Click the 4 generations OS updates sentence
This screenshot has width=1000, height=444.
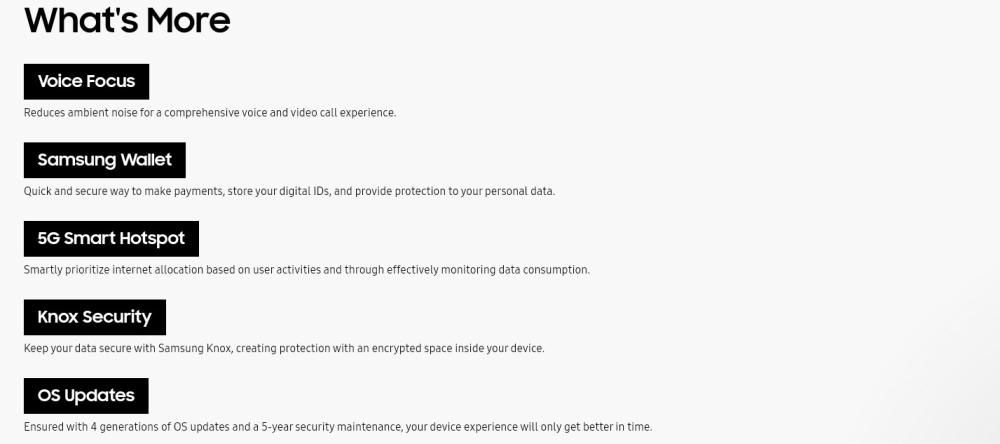pos(337,427)
